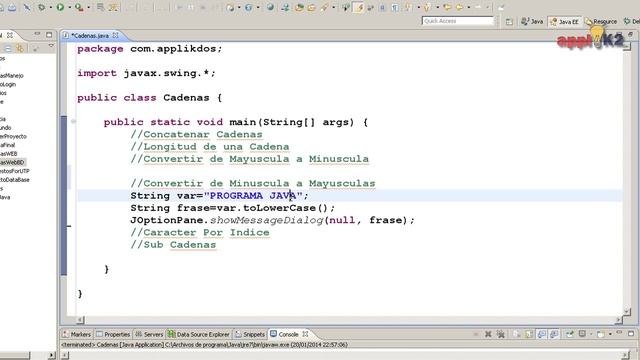640x360 pixels.
Task: Switch to the Java EE perspective
Action: (x=564, y=22)
